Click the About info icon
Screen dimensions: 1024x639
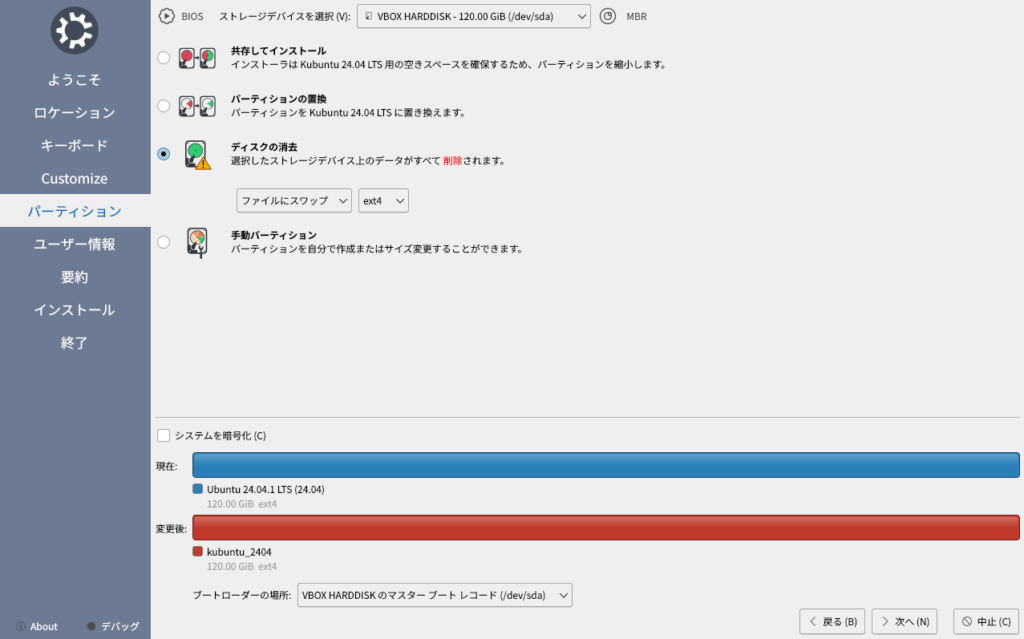[x=20, y=626]
